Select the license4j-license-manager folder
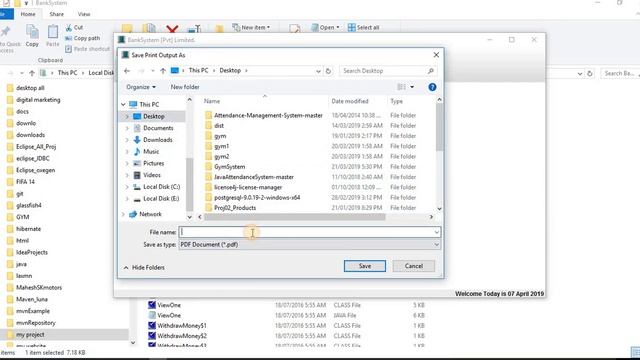The width and height of the screenshot is (640, 360). [248, 187]
